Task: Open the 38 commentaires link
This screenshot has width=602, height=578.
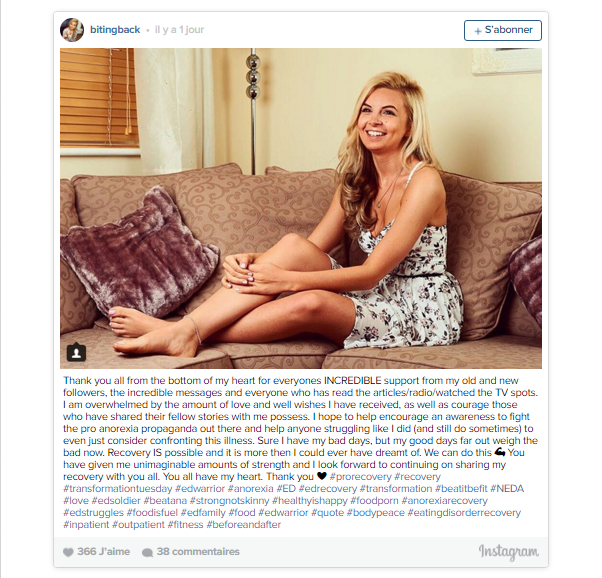Action: (198, 552)
